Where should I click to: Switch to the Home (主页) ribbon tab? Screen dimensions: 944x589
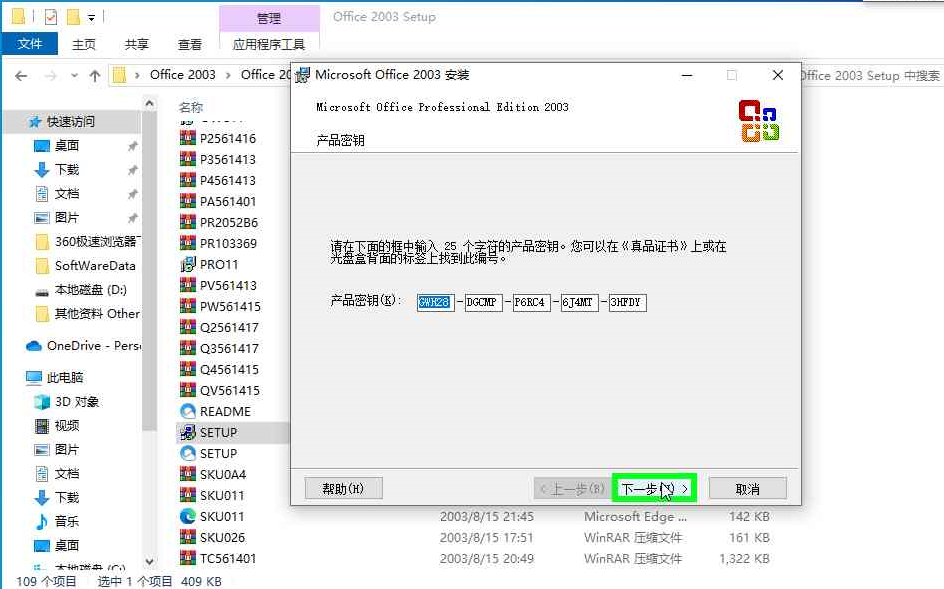click(84, 44)
